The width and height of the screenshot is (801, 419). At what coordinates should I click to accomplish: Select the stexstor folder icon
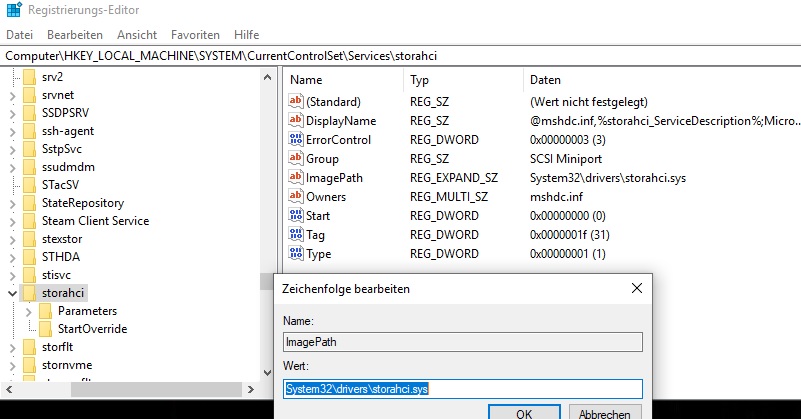pyautogui.click(x=30, y=239)
